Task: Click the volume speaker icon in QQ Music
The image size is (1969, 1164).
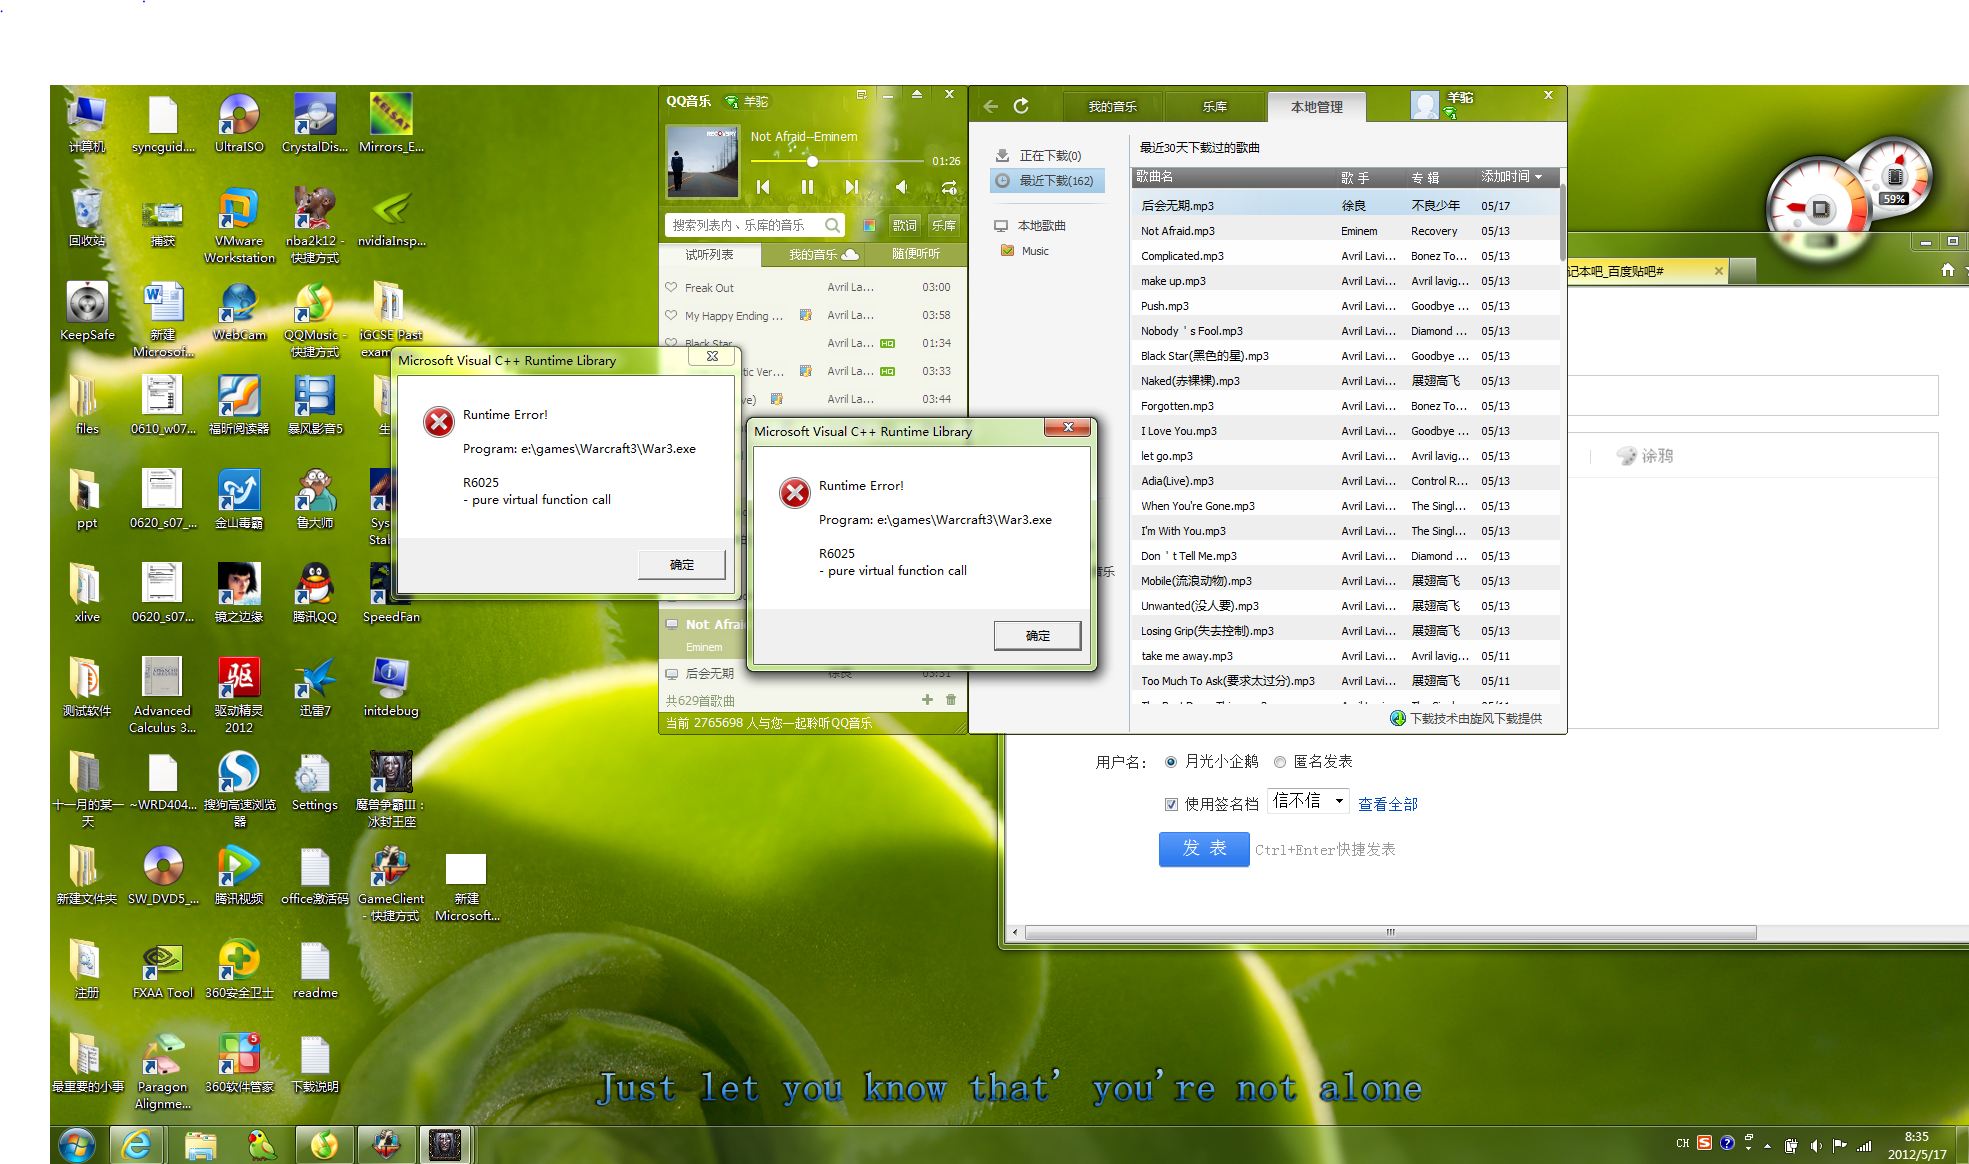Action: pyautogui.click(x=901, y=187)
